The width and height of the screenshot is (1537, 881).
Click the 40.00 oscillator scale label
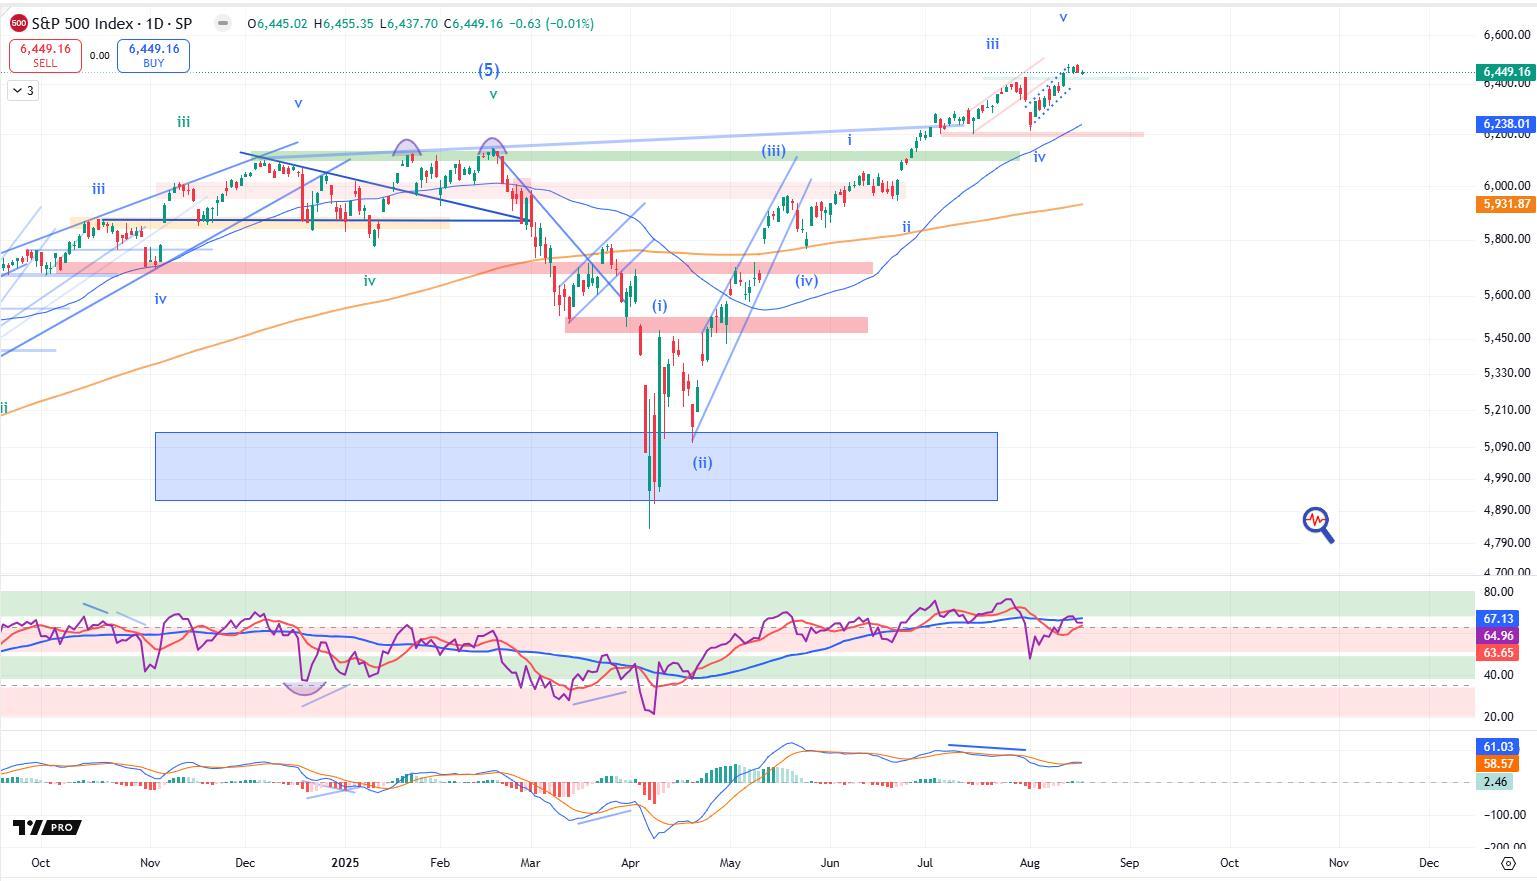click(x=1499, y=675)
